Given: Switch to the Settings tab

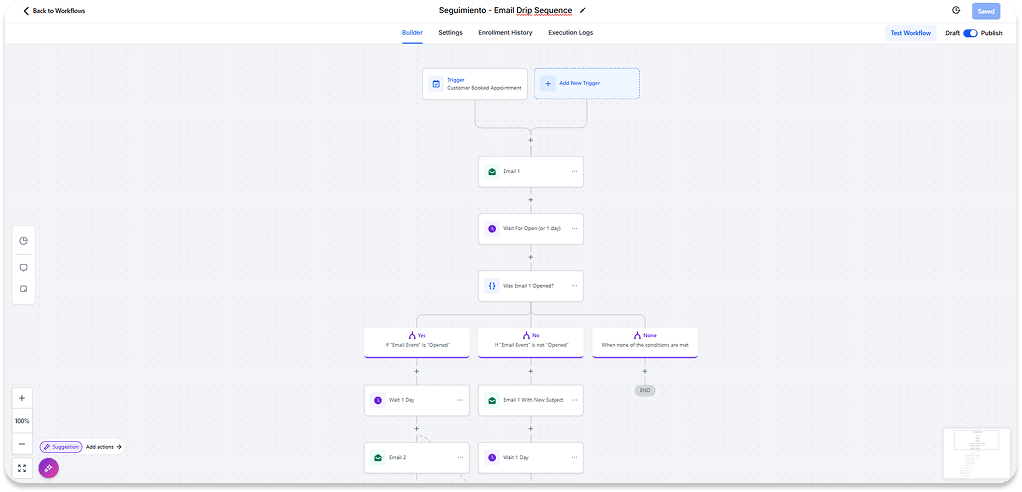Looking at the screenshot, I should [450, 33].
